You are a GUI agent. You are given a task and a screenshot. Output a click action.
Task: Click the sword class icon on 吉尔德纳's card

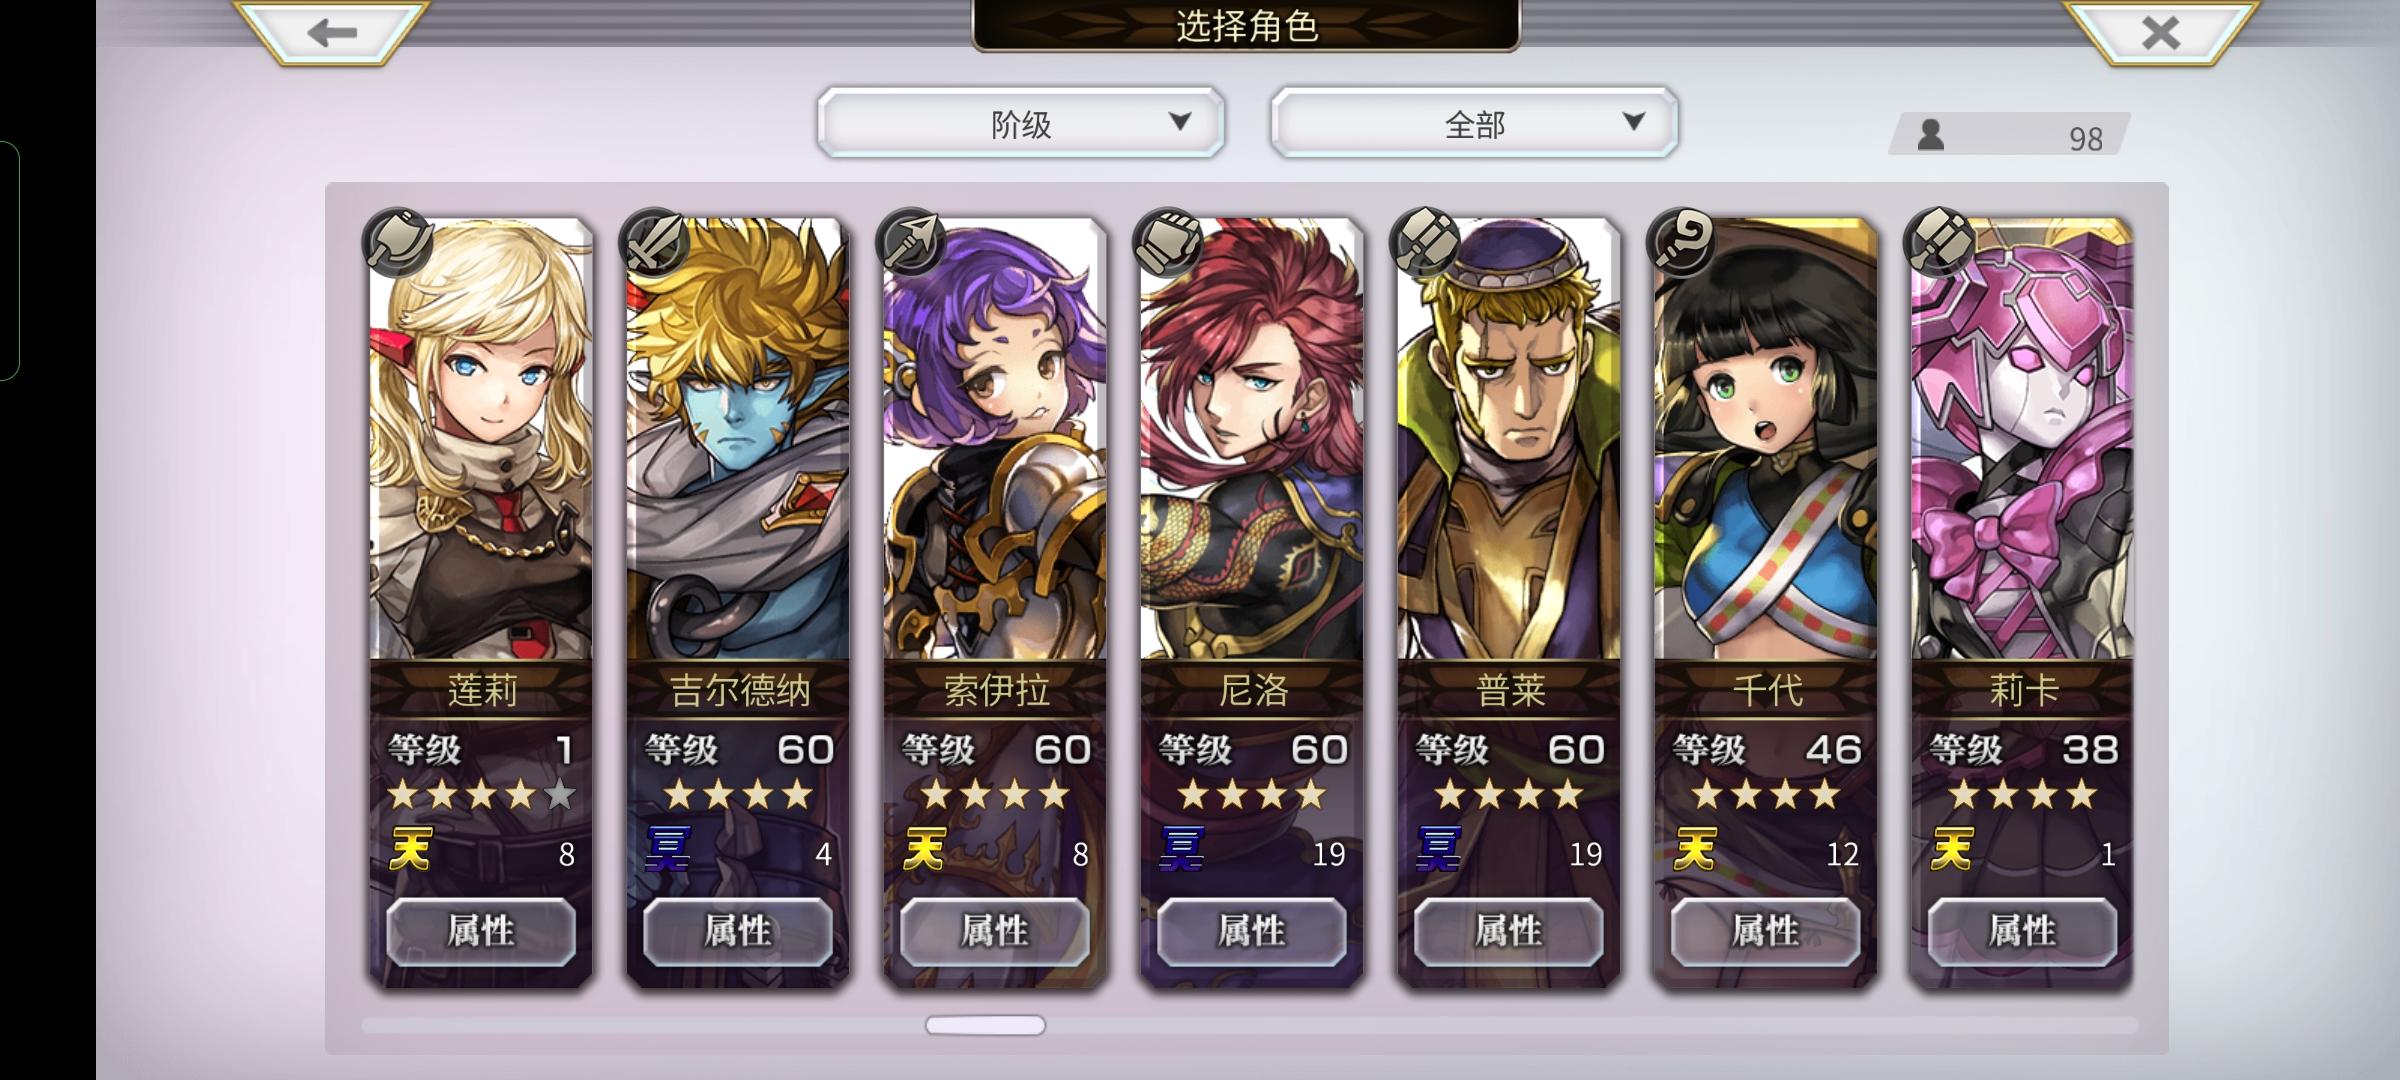[655, 242]
